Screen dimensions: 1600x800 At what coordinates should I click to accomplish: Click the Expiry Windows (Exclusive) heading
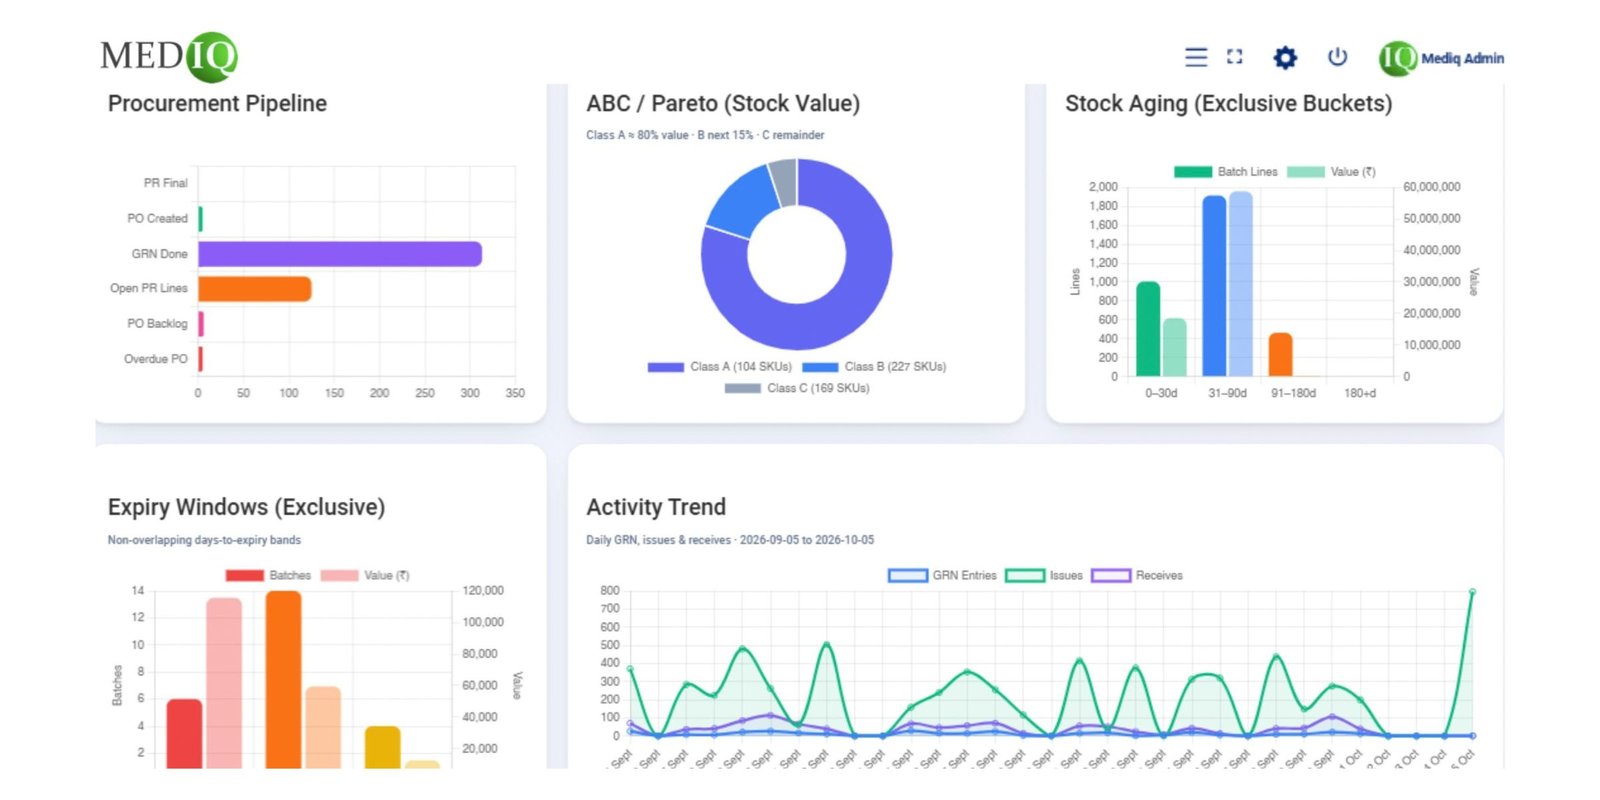click(x=246, y=507)
